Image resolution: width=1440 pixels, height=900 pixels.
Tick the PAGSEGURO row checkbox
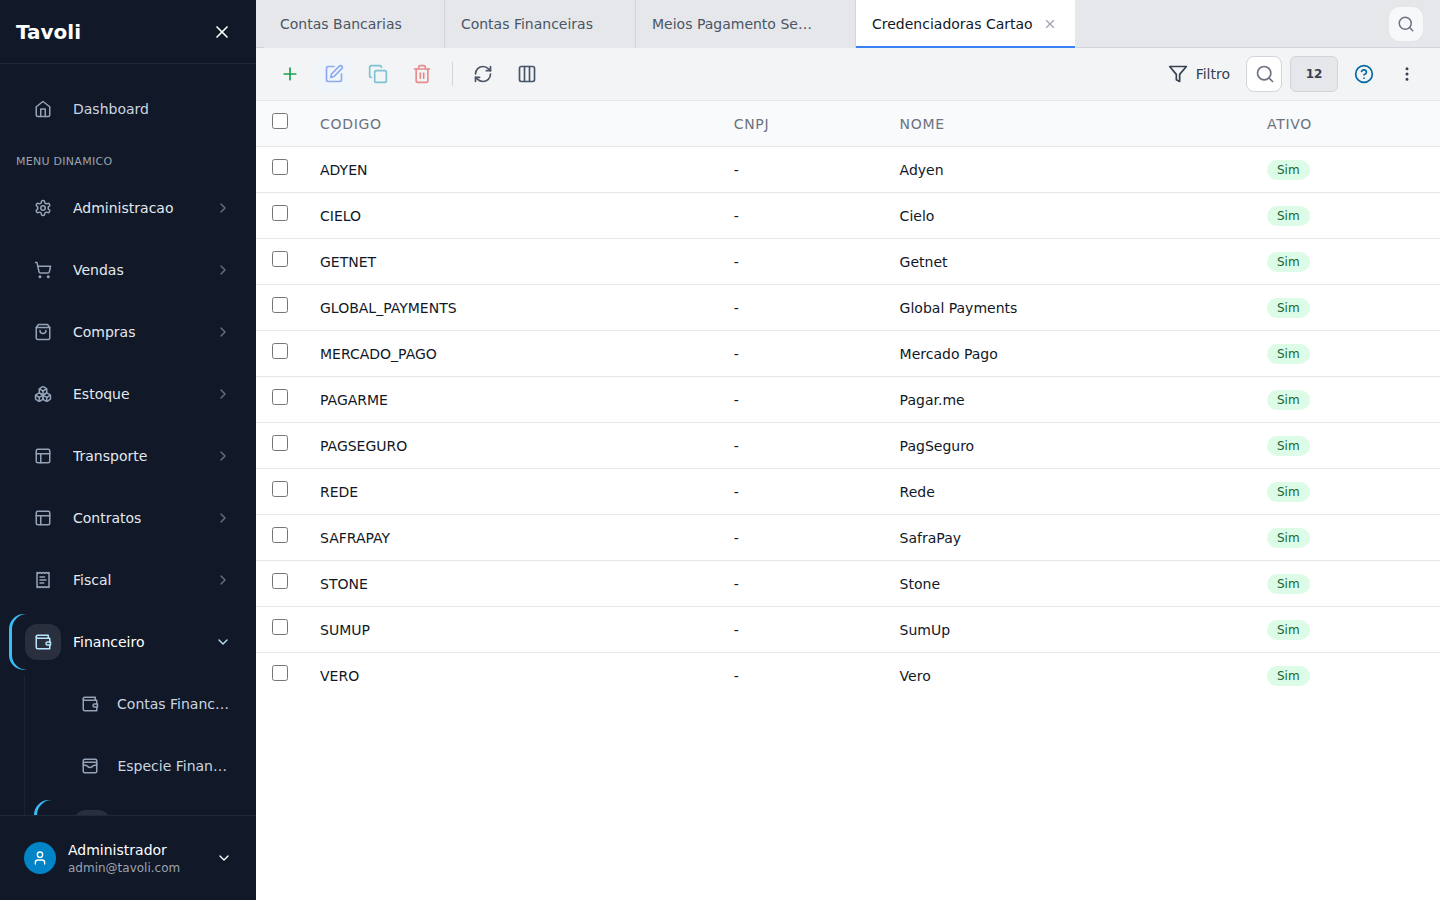point(280,443)
